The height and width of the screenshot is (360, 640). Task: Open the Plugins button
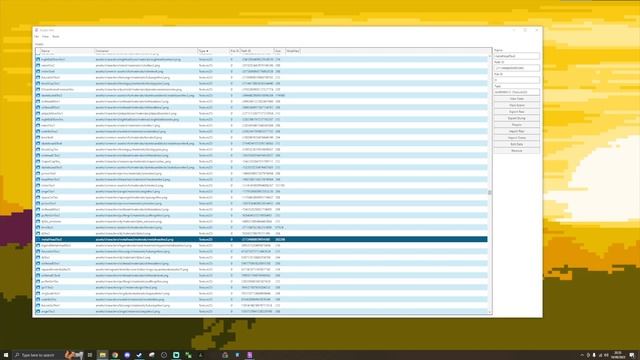(516, 125)
